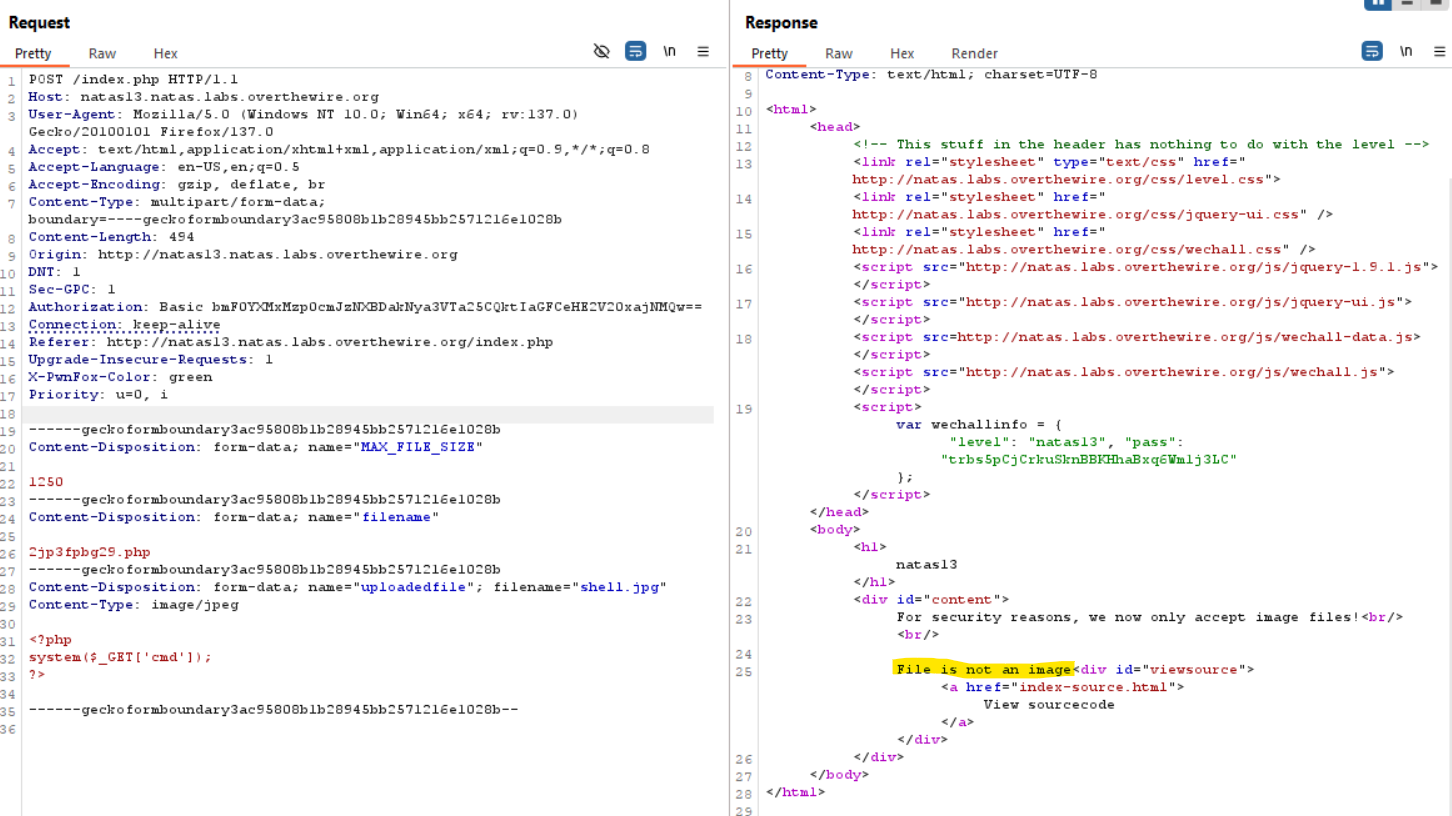Screen dimensions: 1452x816
Task: Click the 'var wechallinfo = {' line
Action: [978, 424]
